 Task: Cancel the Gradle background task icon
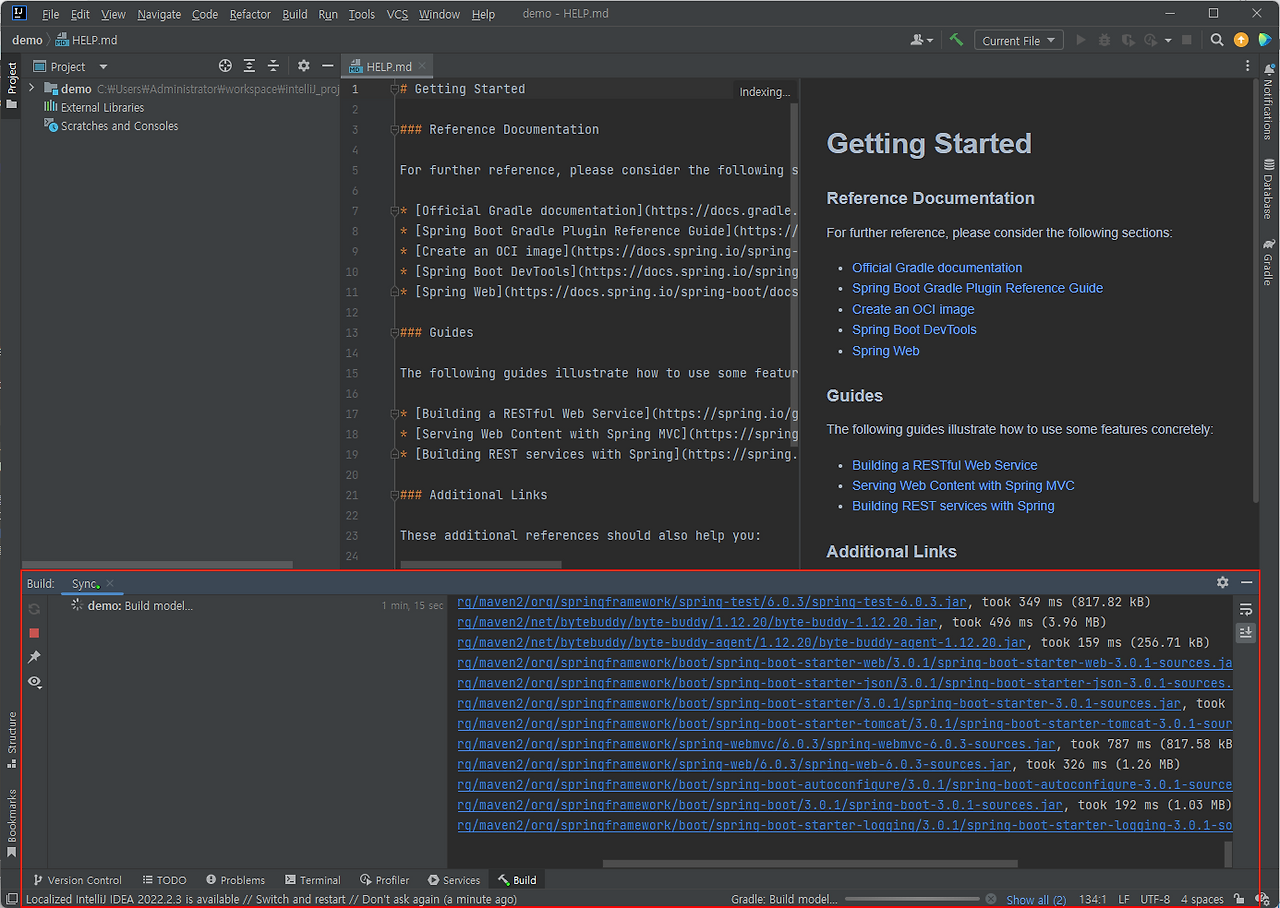point(991,899)
